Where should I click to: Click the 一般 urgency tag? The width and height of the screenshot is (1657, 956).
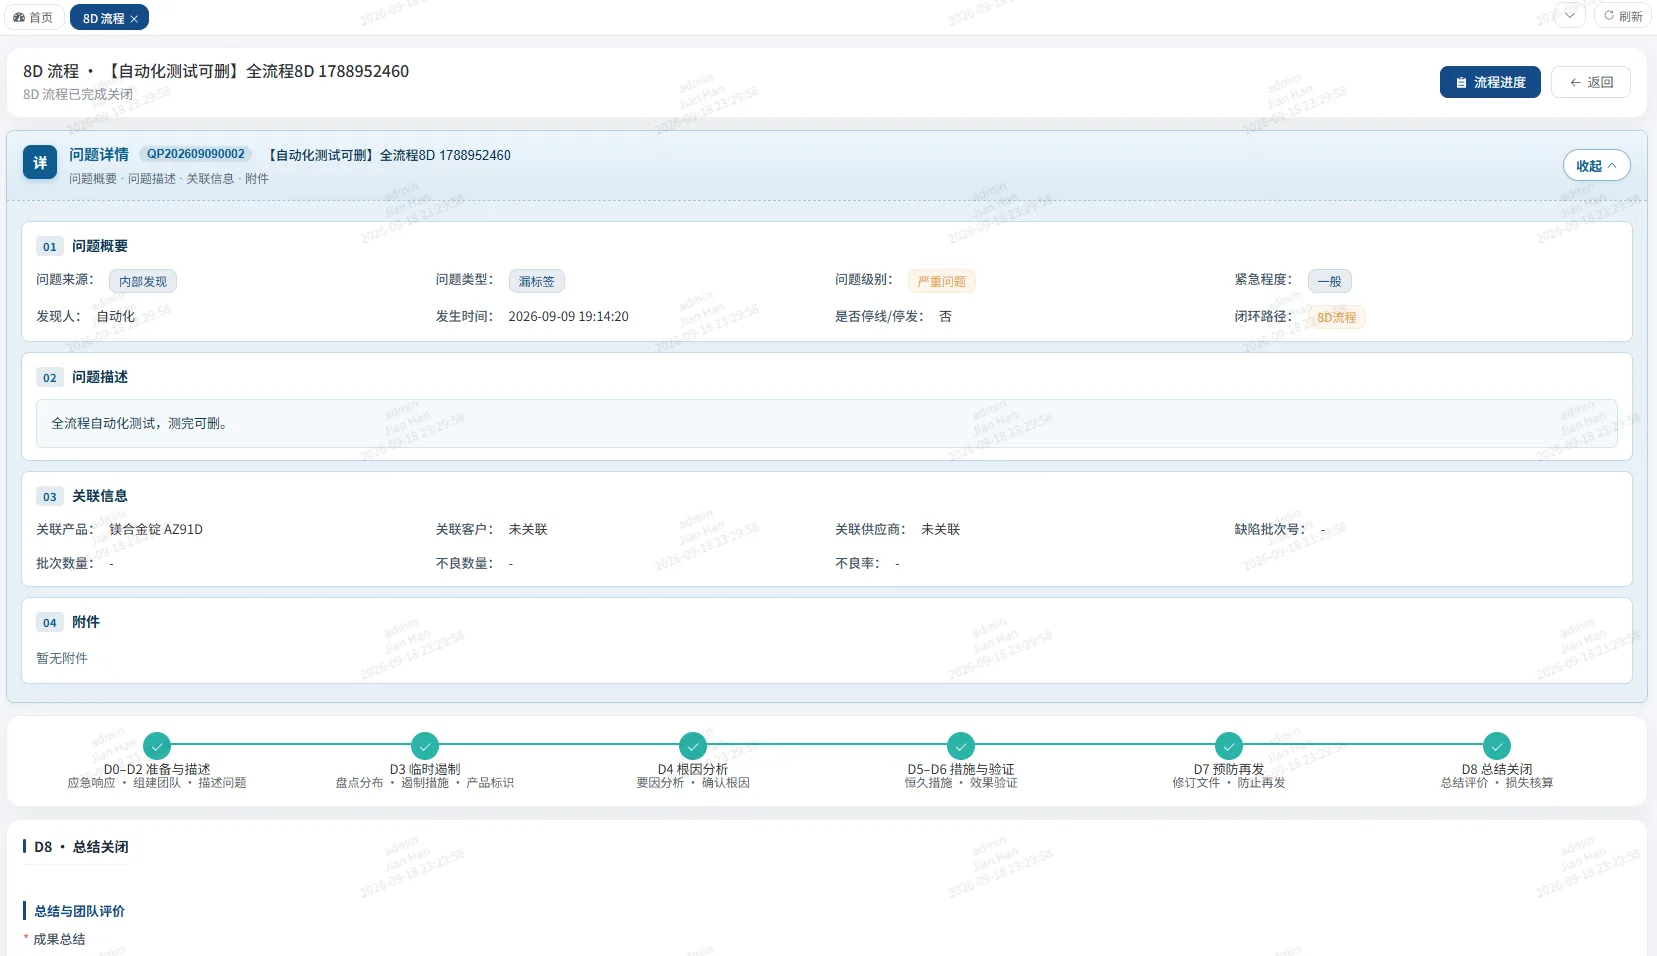[1330, 282]
